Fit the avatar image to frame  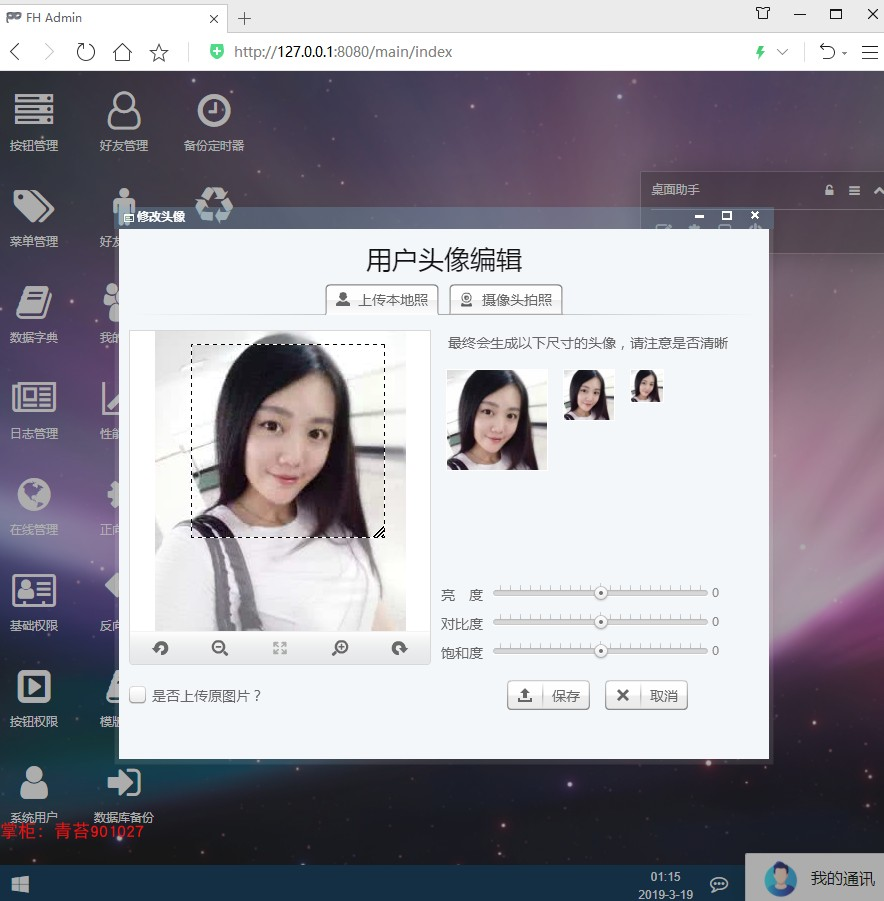coord(280,649)
